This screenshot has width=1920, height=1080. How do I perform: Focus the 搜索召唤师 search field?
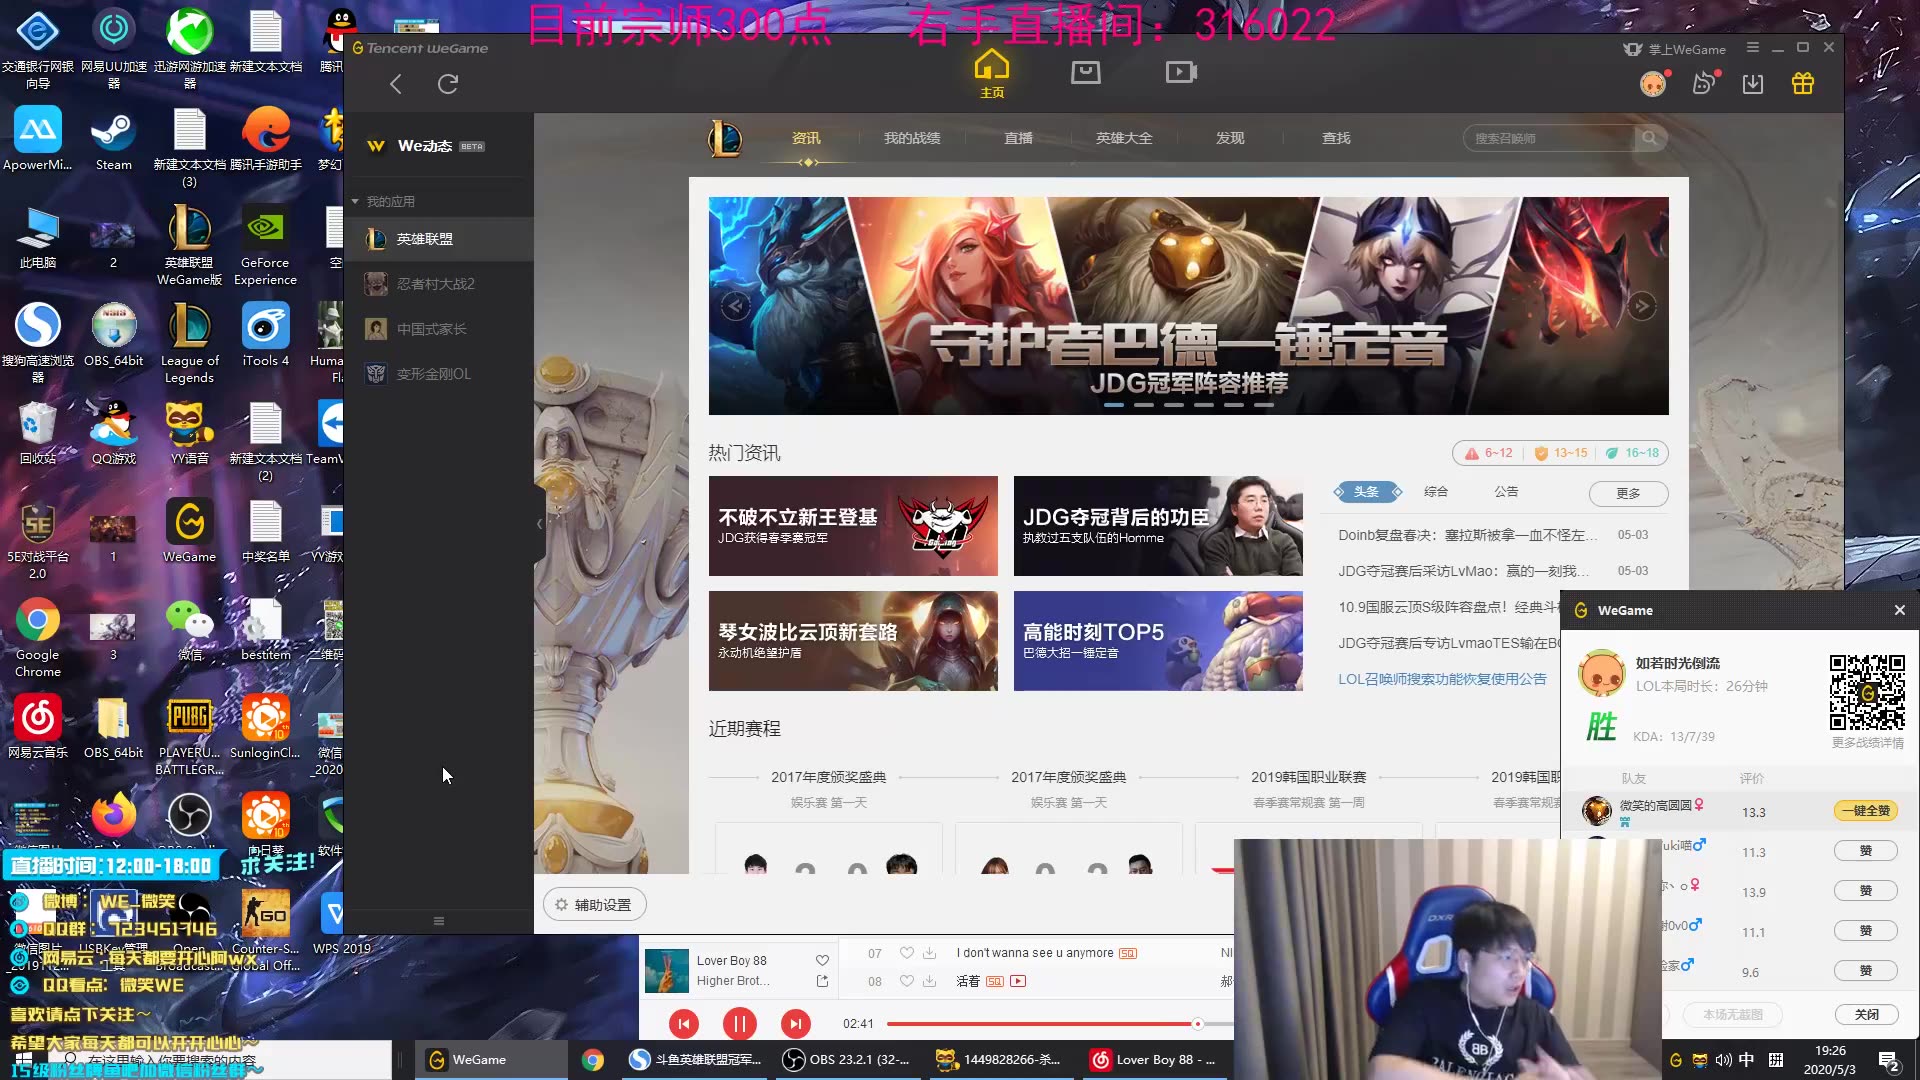pos(1548,138)
